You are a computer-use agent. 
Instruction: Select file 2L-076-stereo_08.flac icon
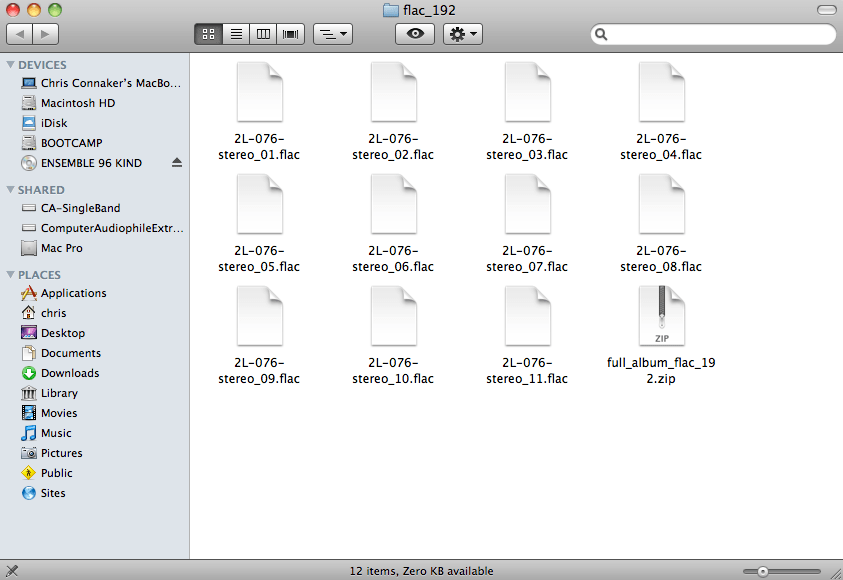(x=661, y=204)
